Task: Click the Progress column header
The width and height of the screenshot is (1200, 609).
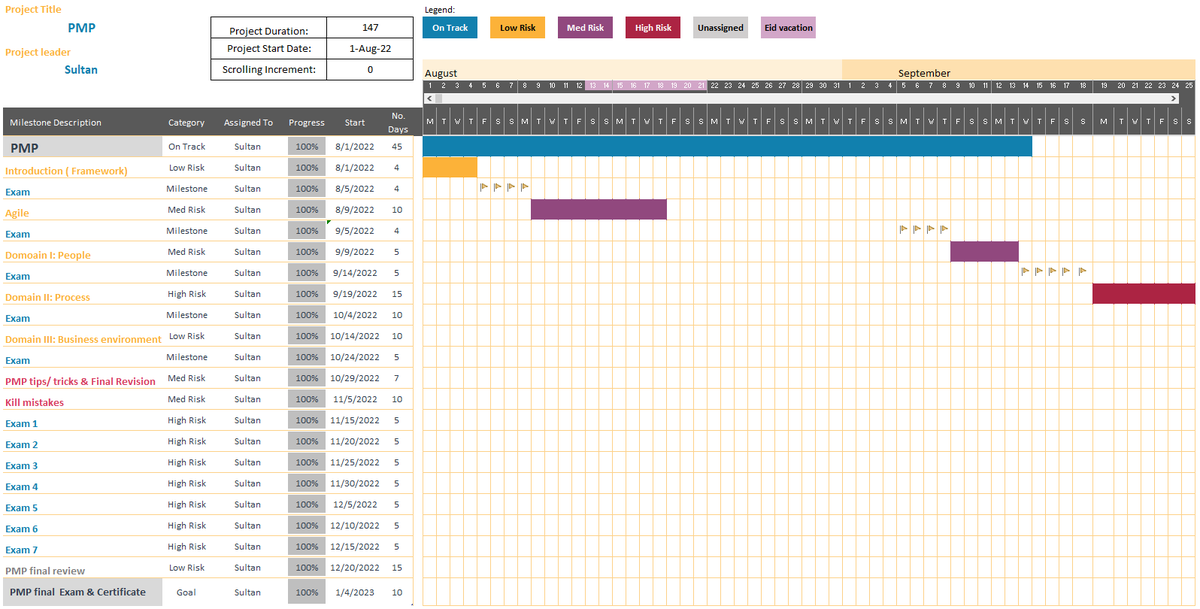Action: pyautogui.click(x=307, y=123)
